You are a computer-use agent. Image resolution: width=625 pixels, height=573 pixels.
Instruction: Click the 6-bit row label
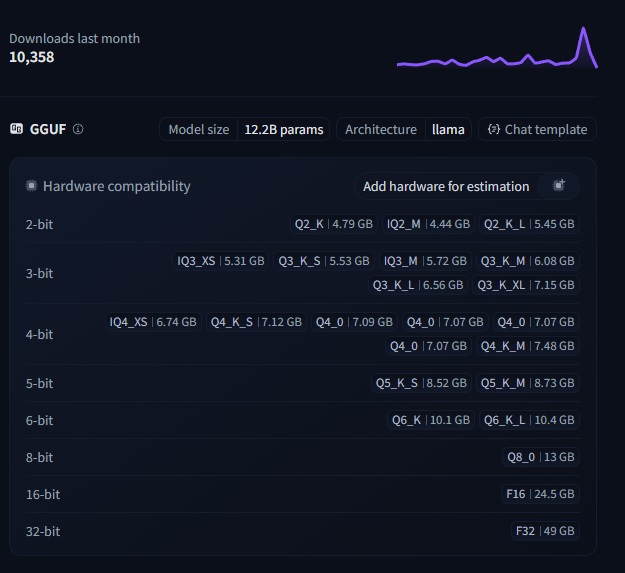point(39,420)
